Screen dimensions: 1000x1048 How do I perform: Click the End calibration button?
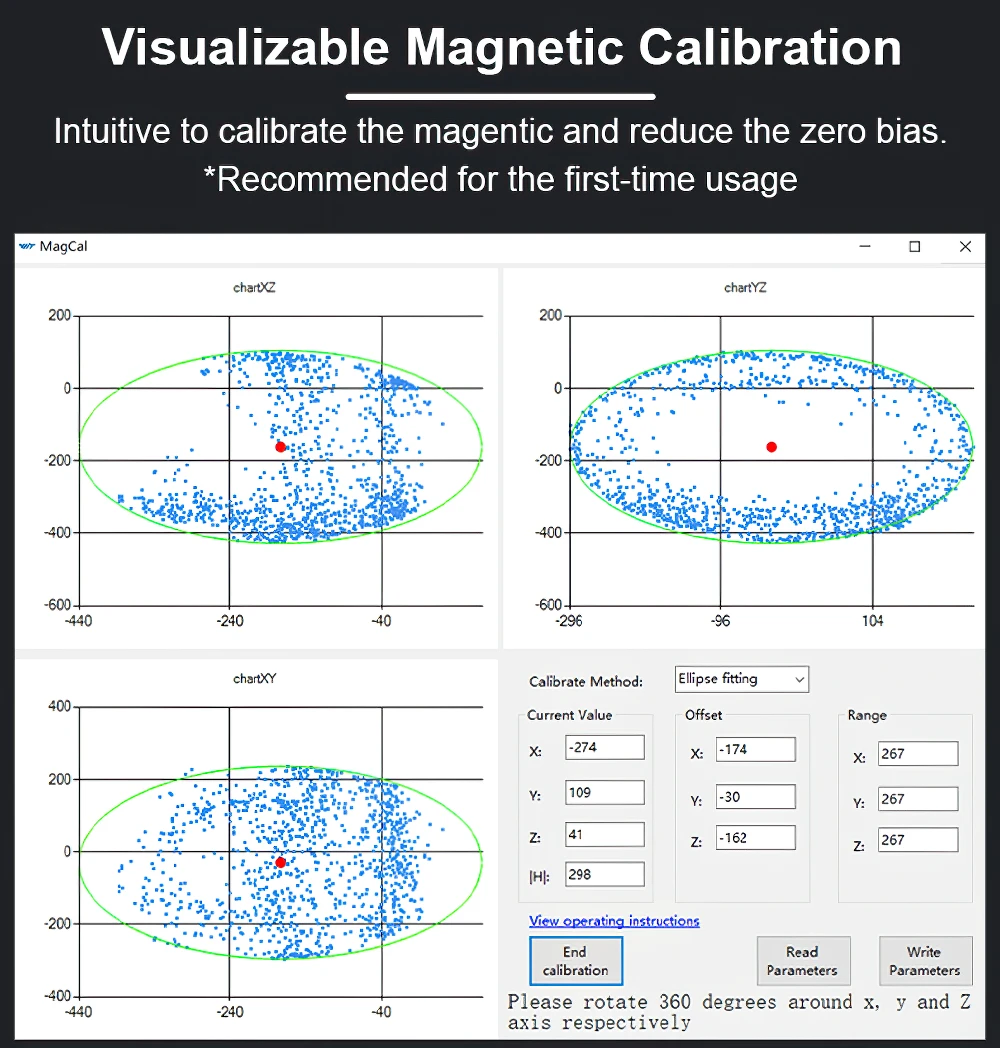[575, 961]
